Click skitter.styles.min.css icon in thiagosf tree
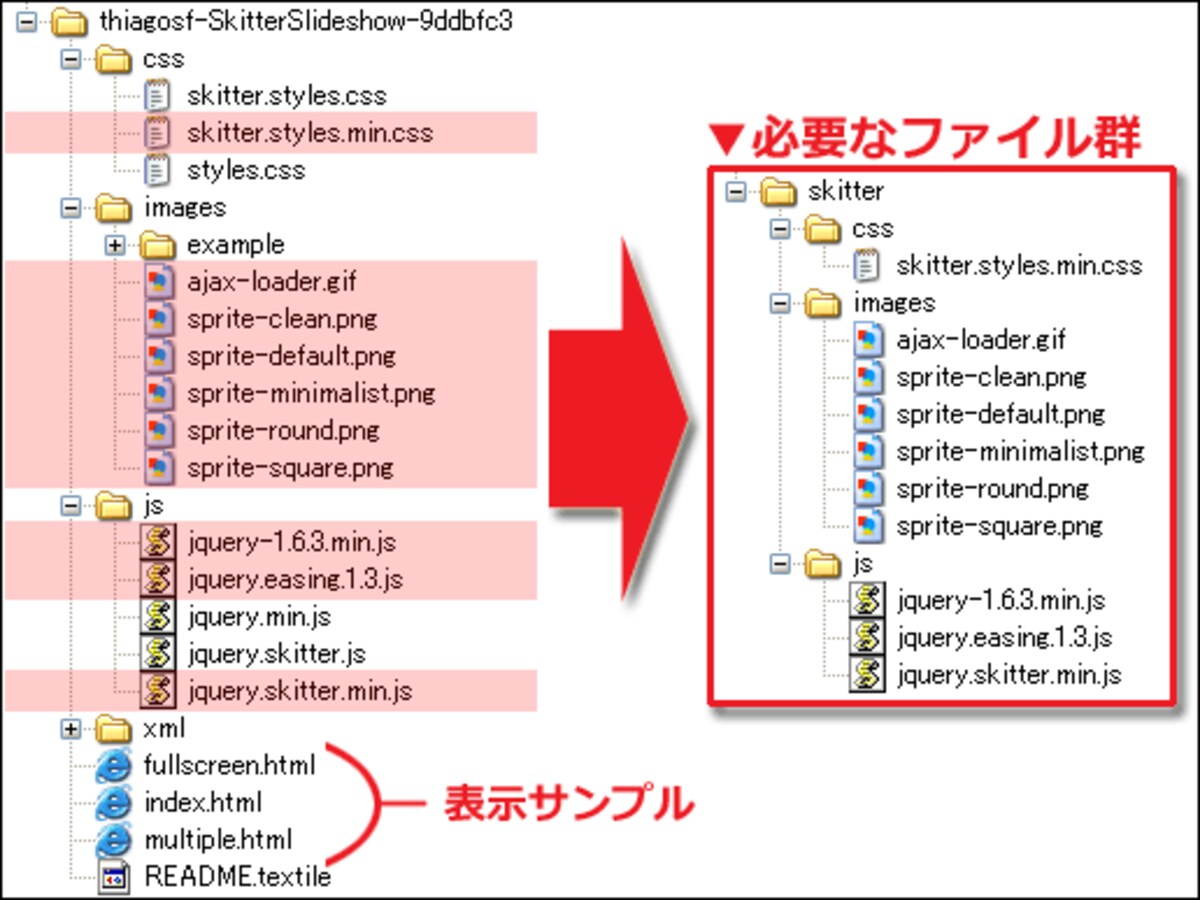Image resolution: width=1200 pixels, height=900 pixels. point(157,132)
